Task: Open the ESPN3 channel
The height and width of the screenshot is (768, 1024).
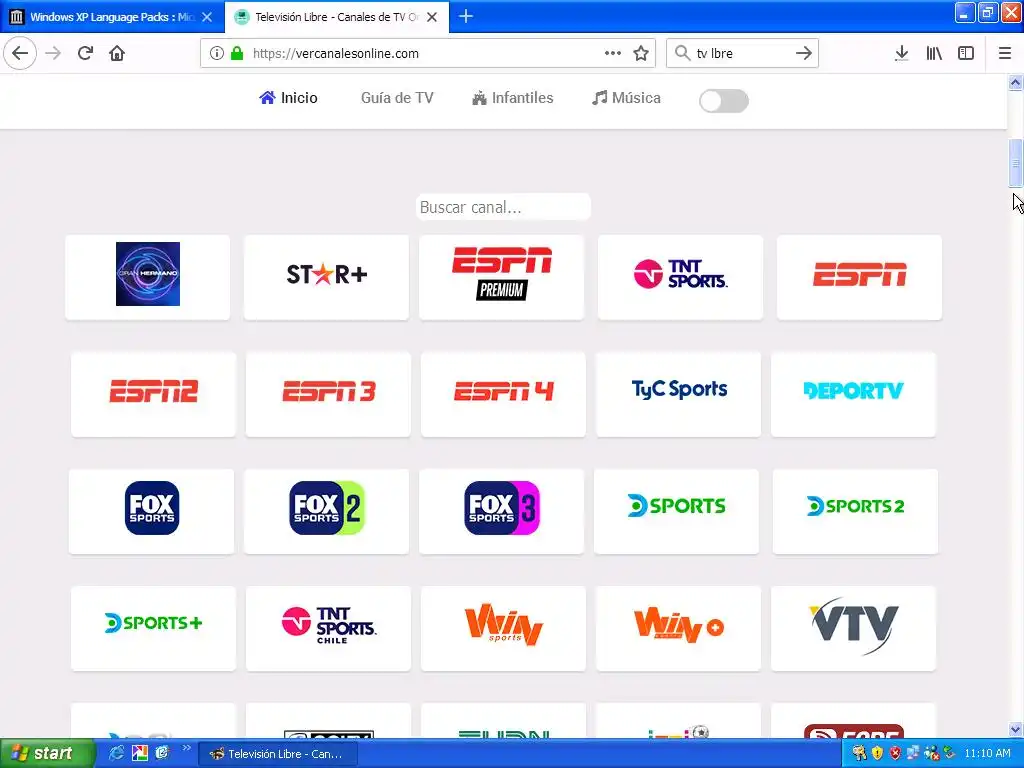Action: tap(328, 394)
